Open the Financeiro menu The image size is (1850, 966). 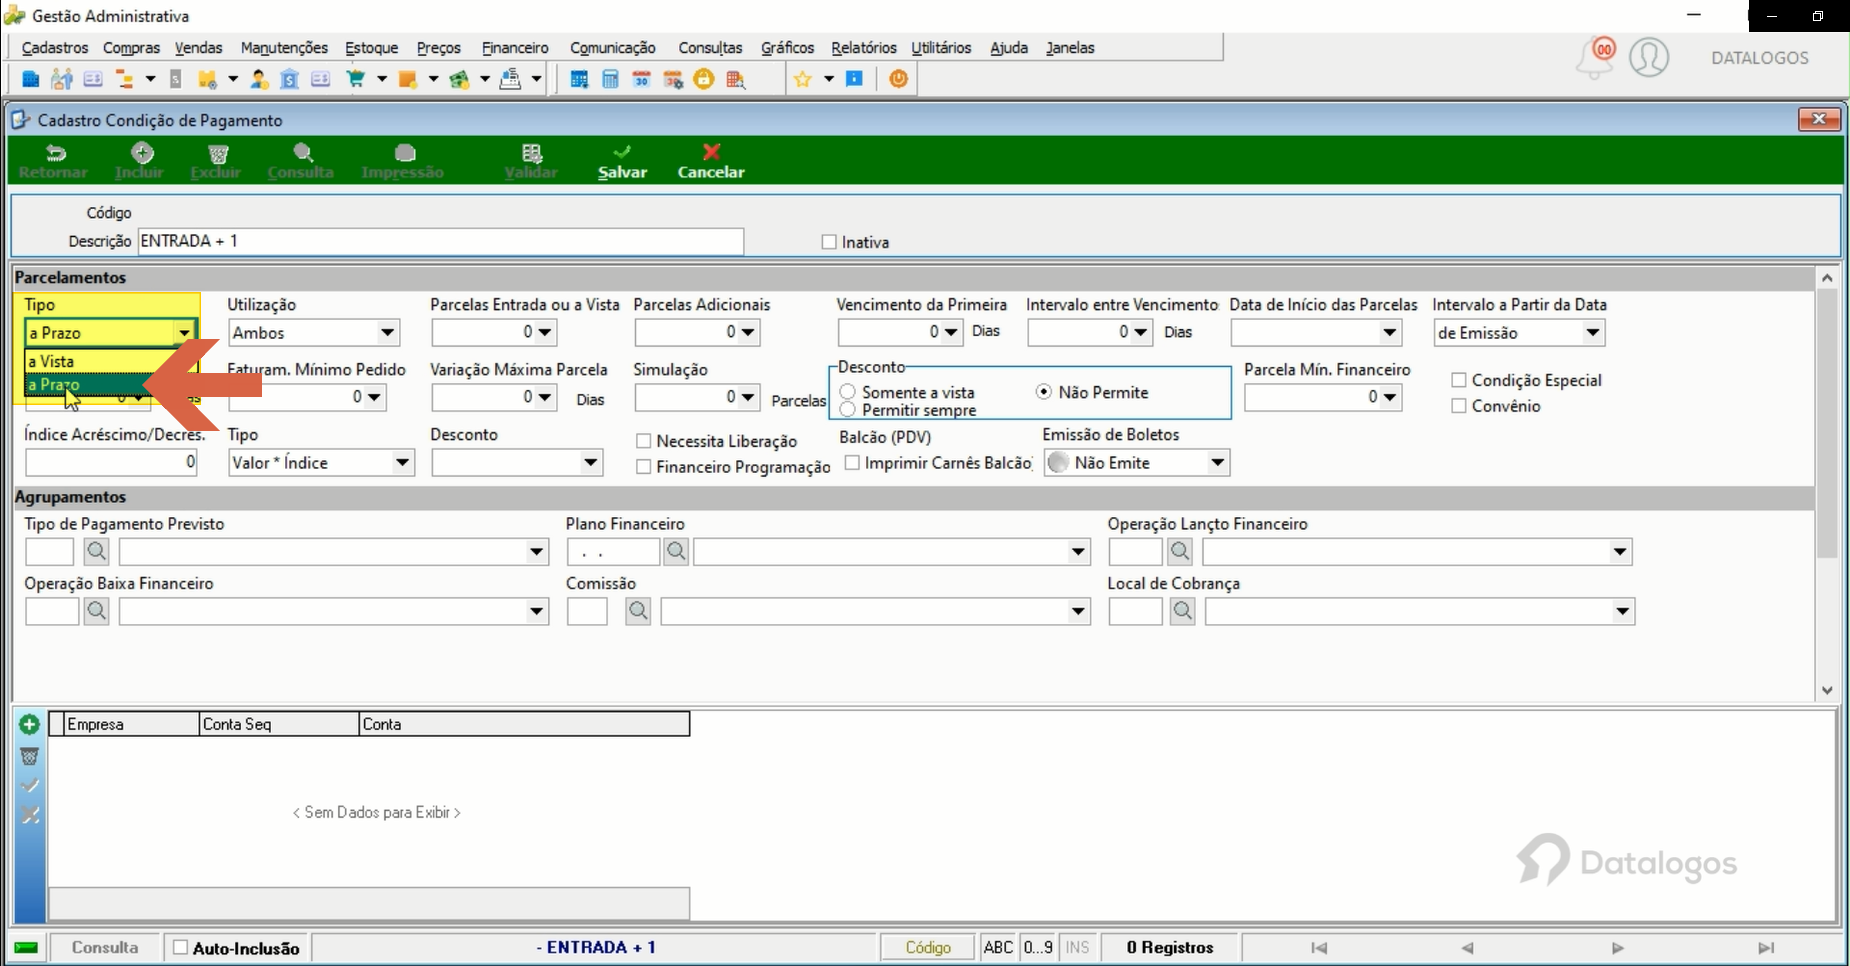click(515, 48)
